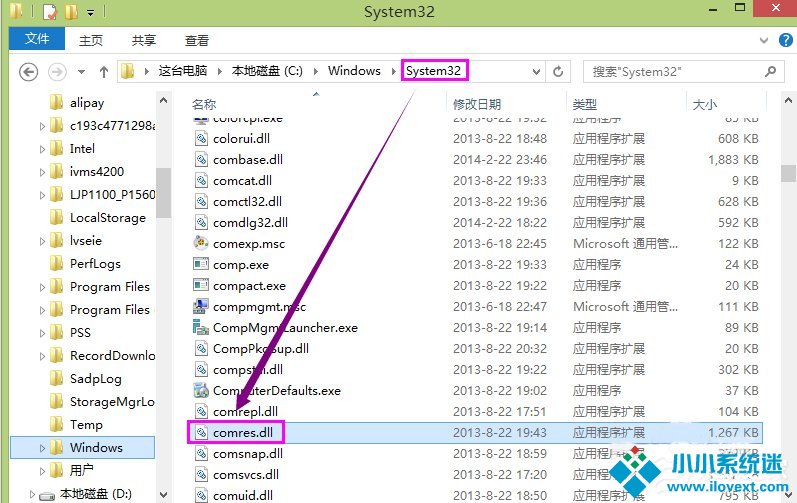
Task: Select the RecordDownlo folder in tree
Action: click(112, 356)
